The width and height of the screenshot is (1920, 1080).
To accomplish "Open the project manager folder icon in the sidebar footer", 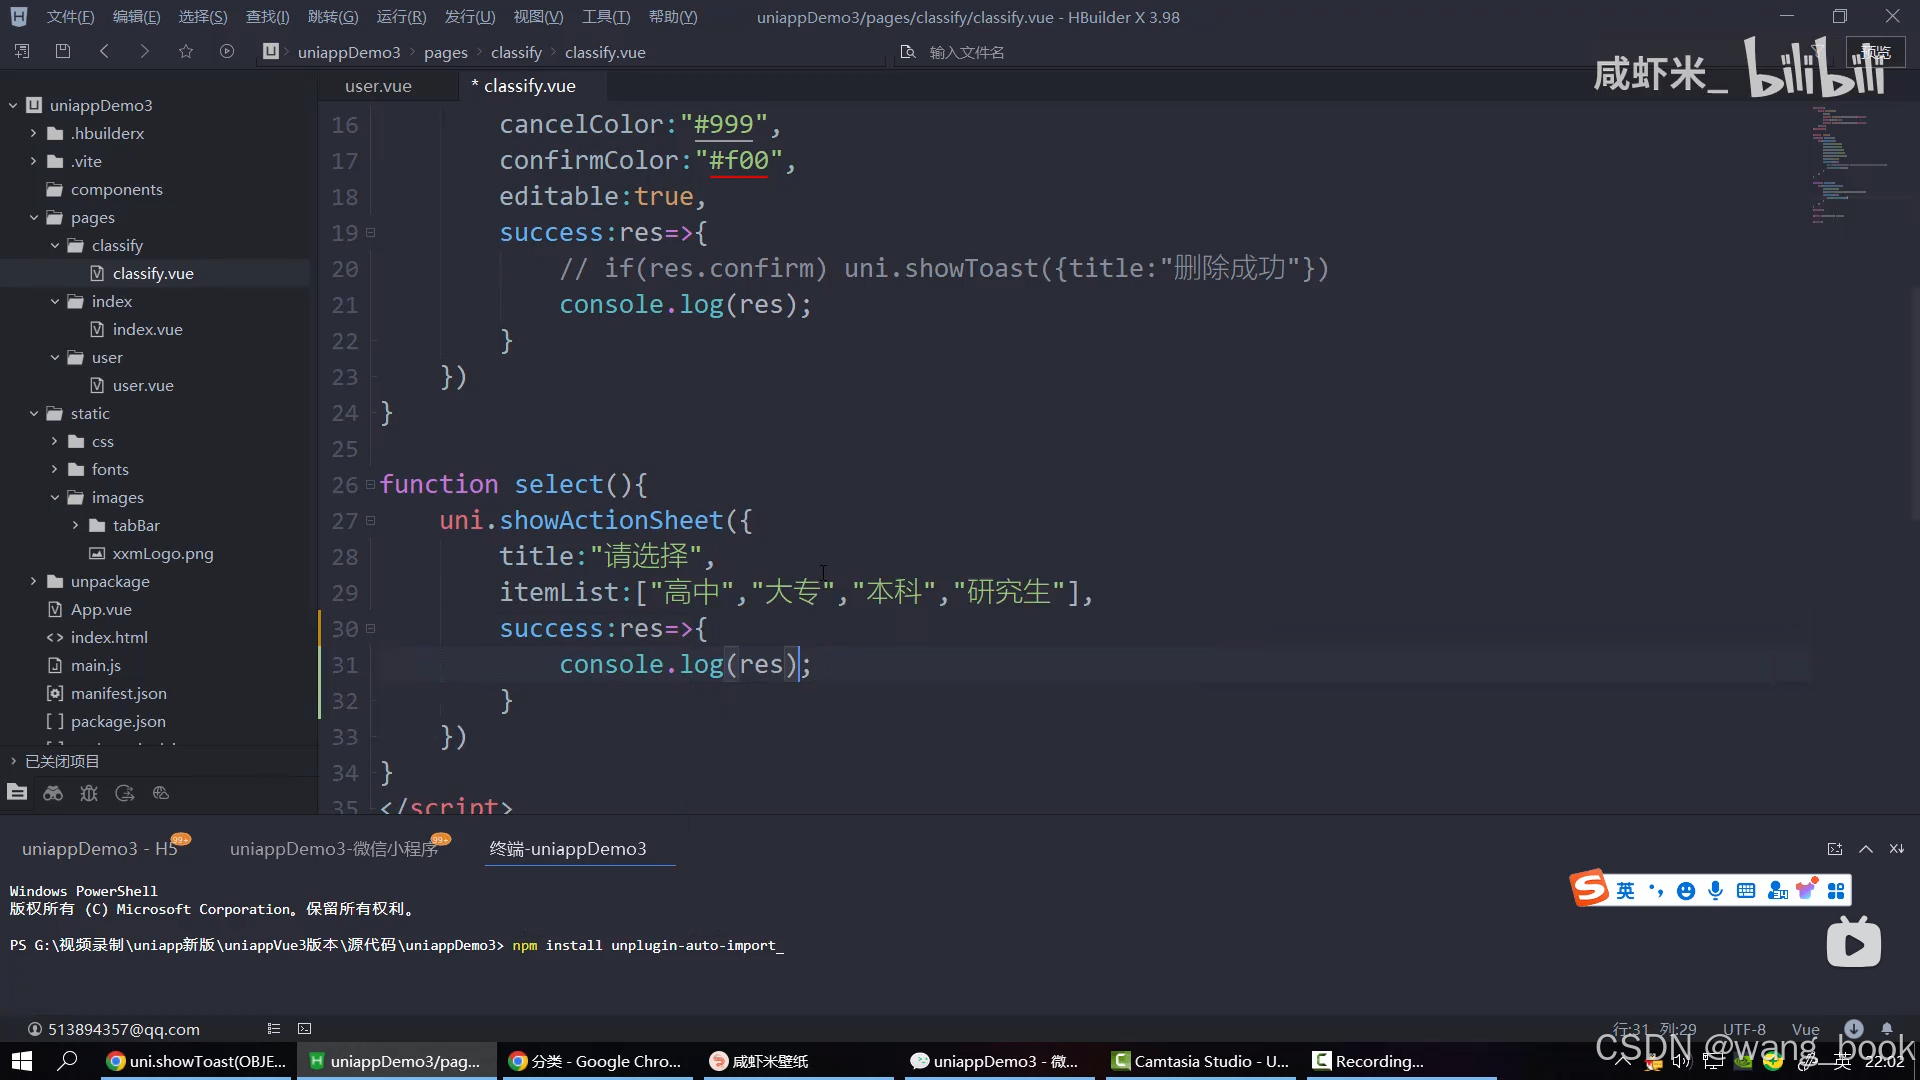I will 17,793.
